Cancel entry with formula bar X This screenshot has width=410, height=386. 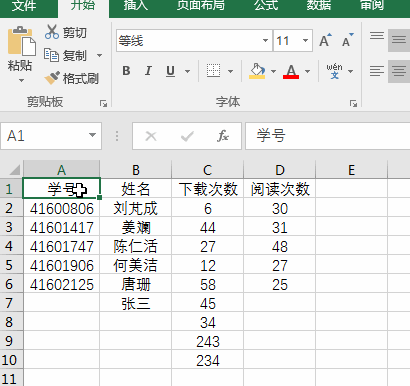click(151, 136)
